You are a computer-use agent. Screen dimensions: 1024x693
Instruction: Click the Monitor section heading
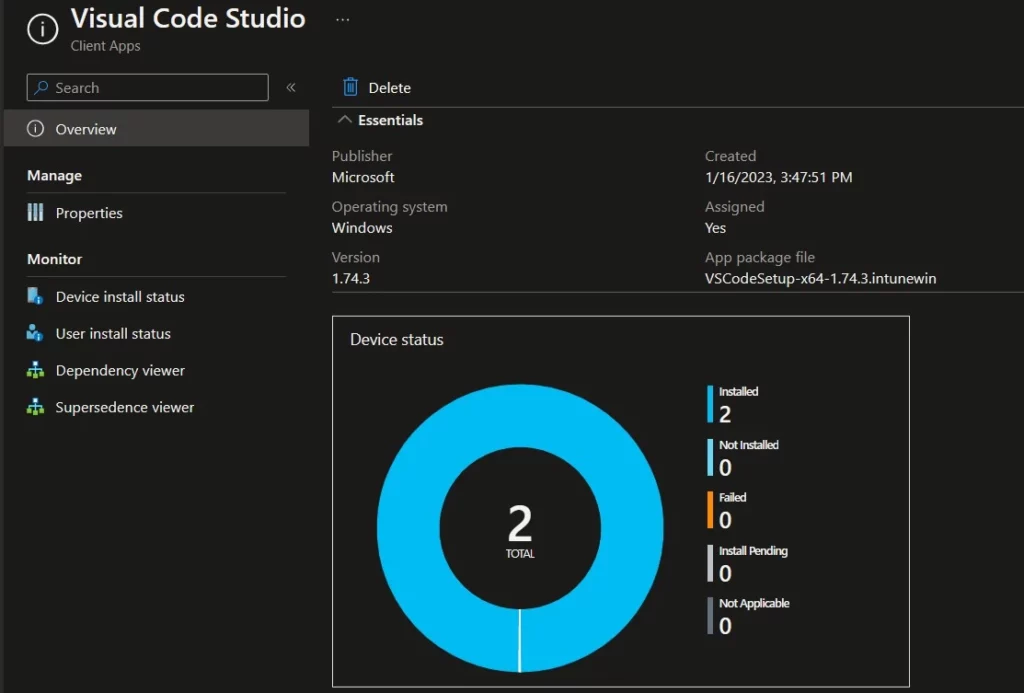[54, 259]
